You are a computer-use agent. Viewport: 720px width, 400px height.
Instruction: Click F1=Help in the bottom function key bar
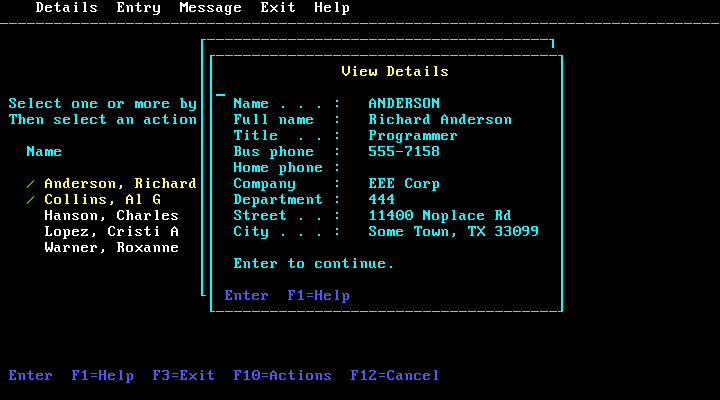(102, 376)
